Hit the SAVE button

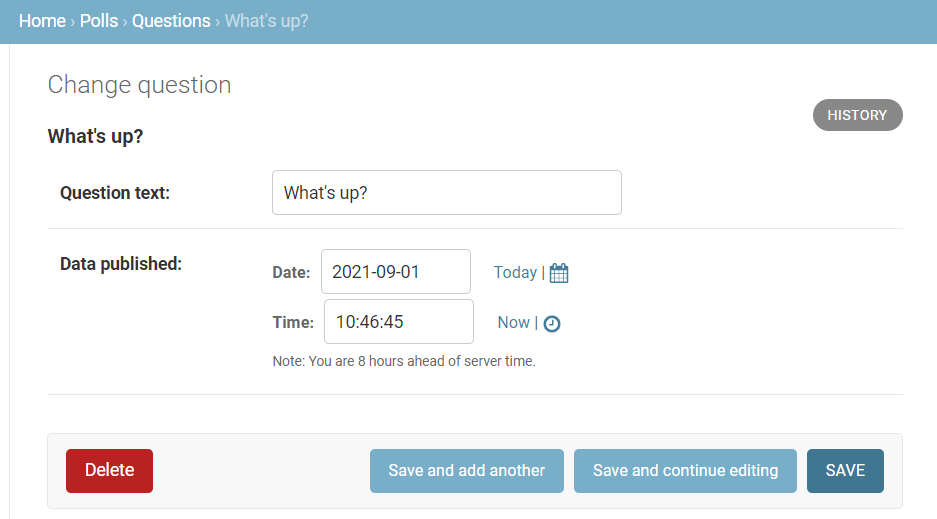(845, 471)
